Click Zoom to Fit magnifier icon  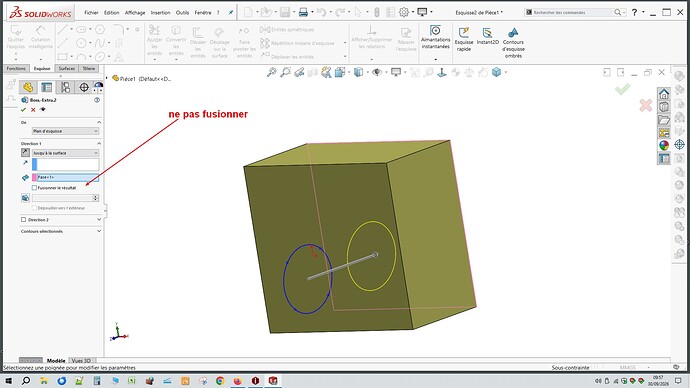[272, 72]
